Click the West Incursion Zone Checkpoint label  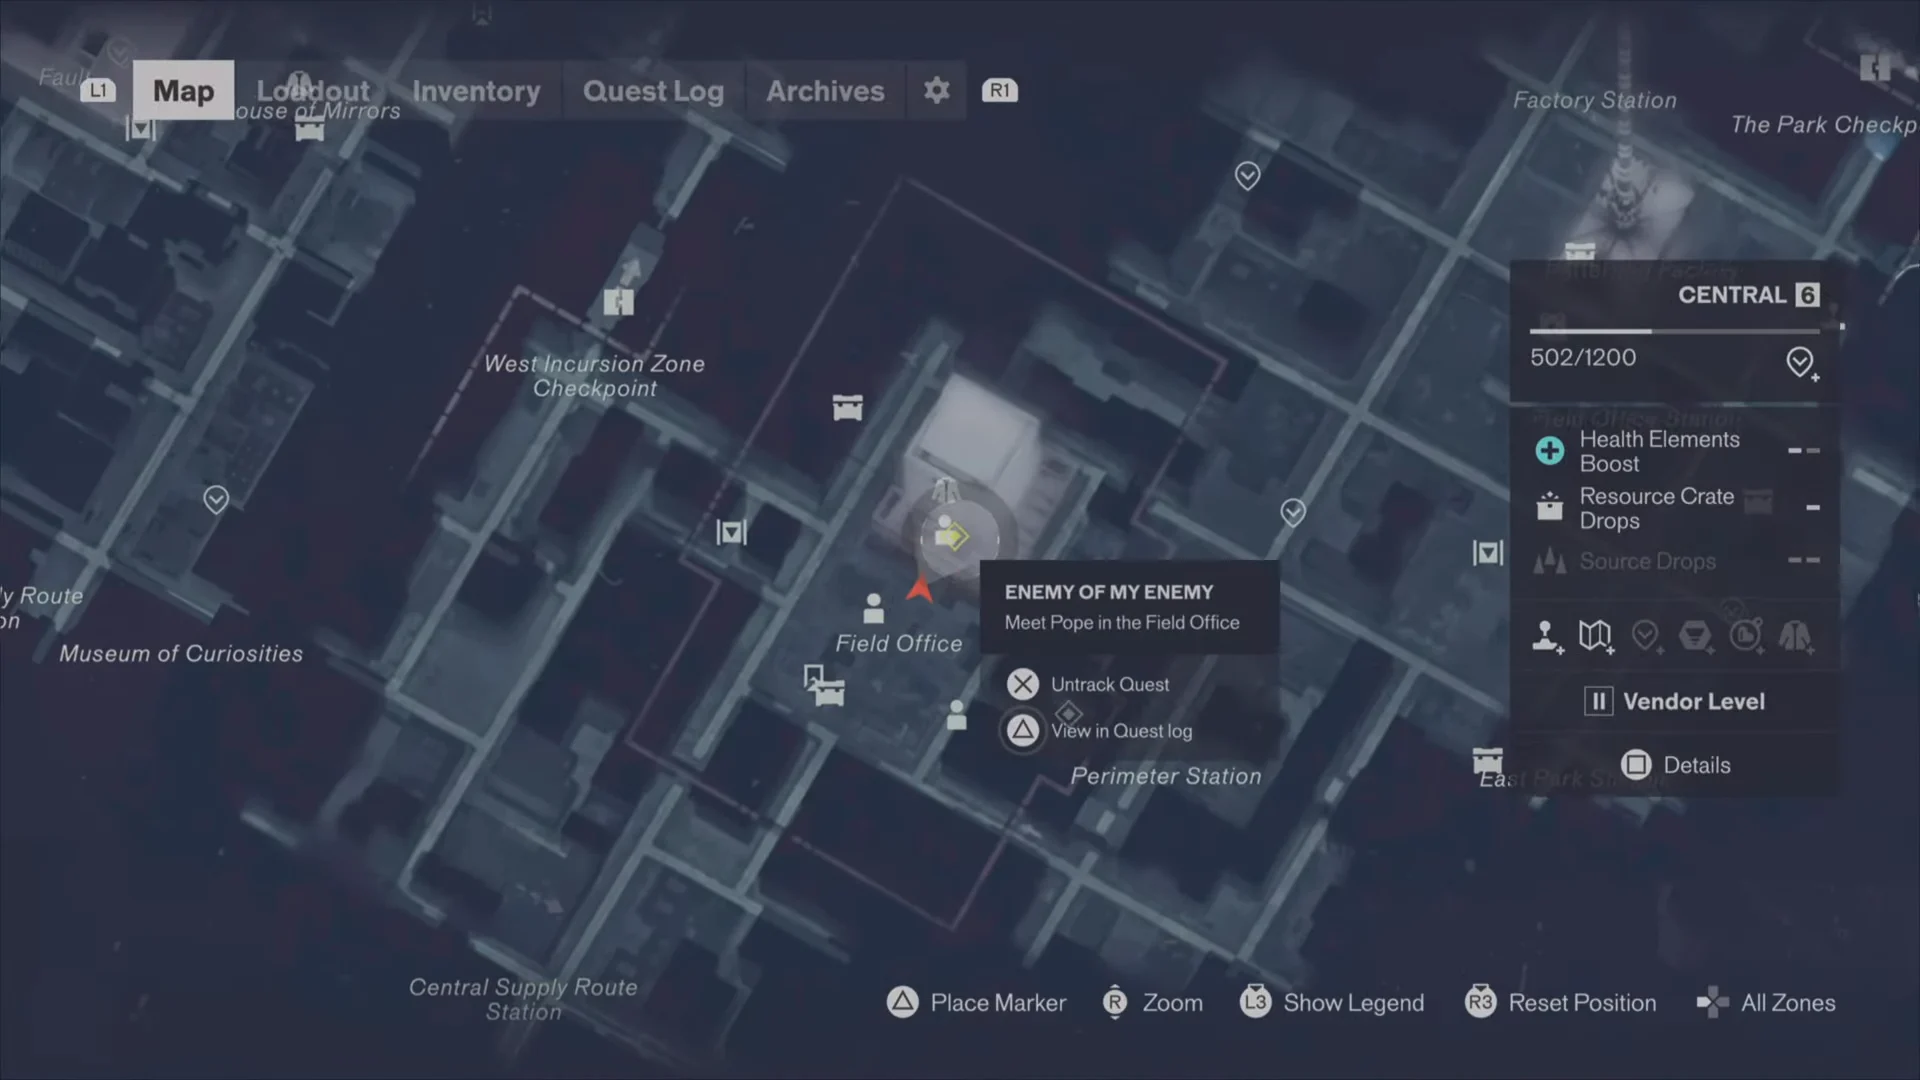click(x=594, y=376)
